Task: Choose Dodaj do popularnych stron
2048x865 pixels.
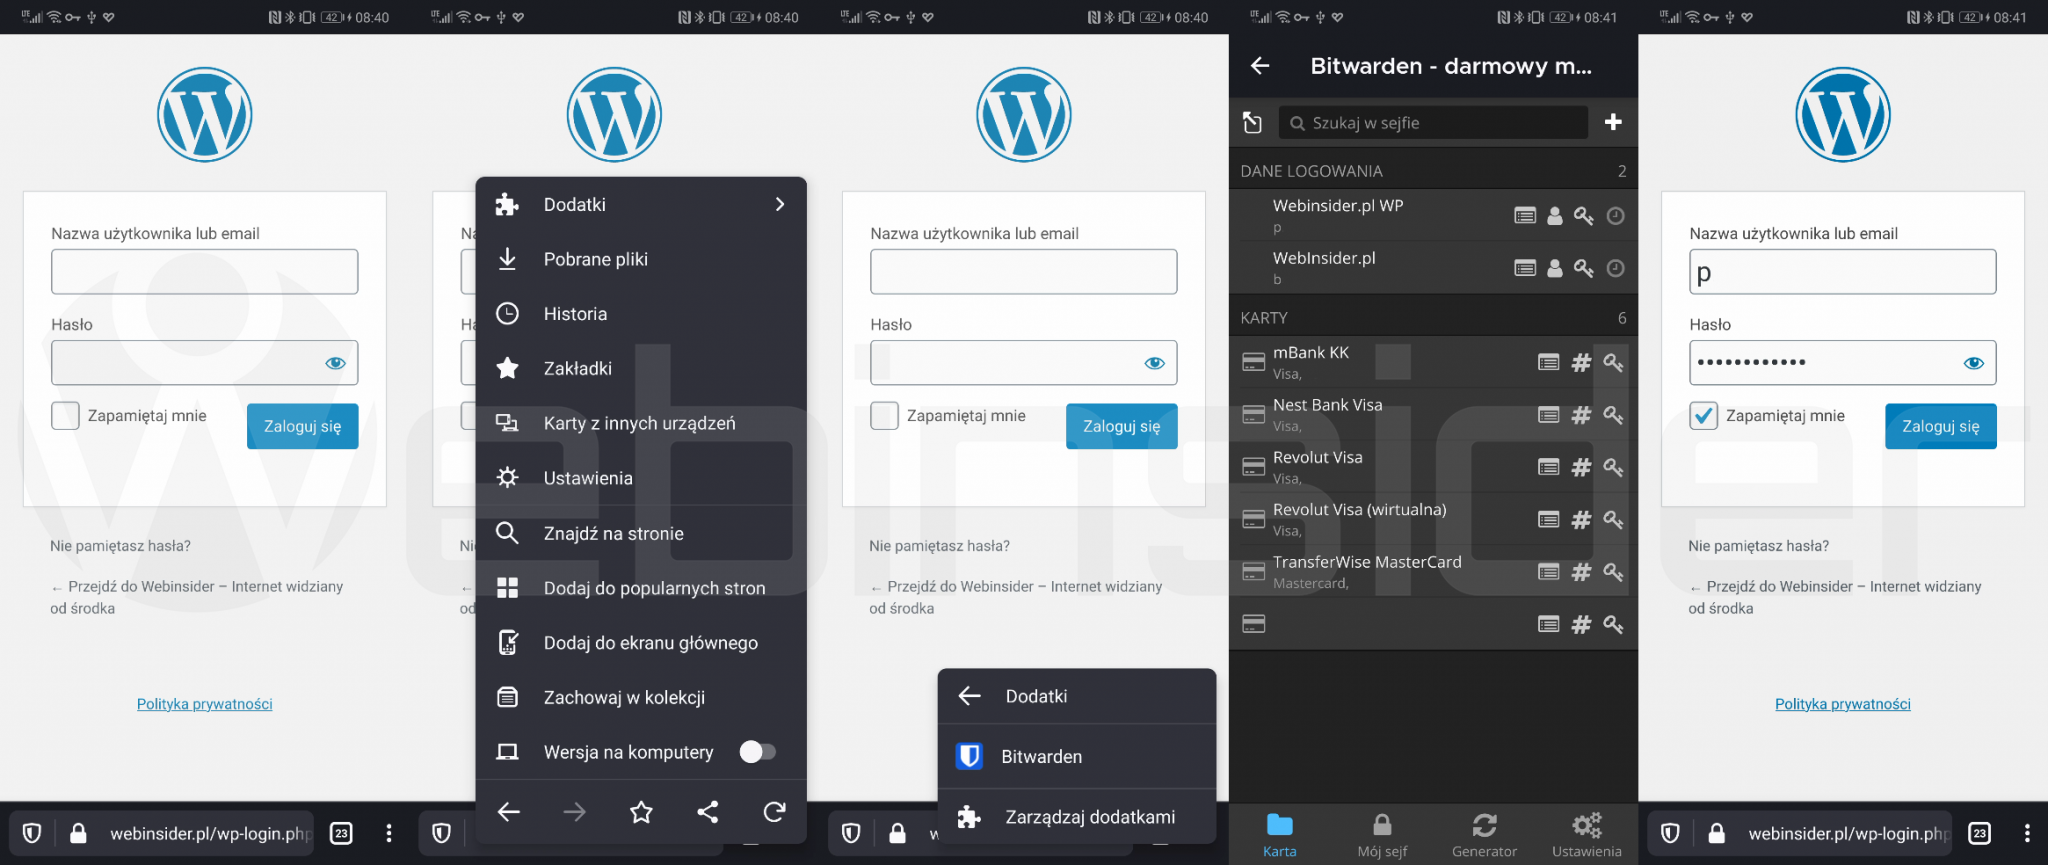Action: tap(641, 588)
